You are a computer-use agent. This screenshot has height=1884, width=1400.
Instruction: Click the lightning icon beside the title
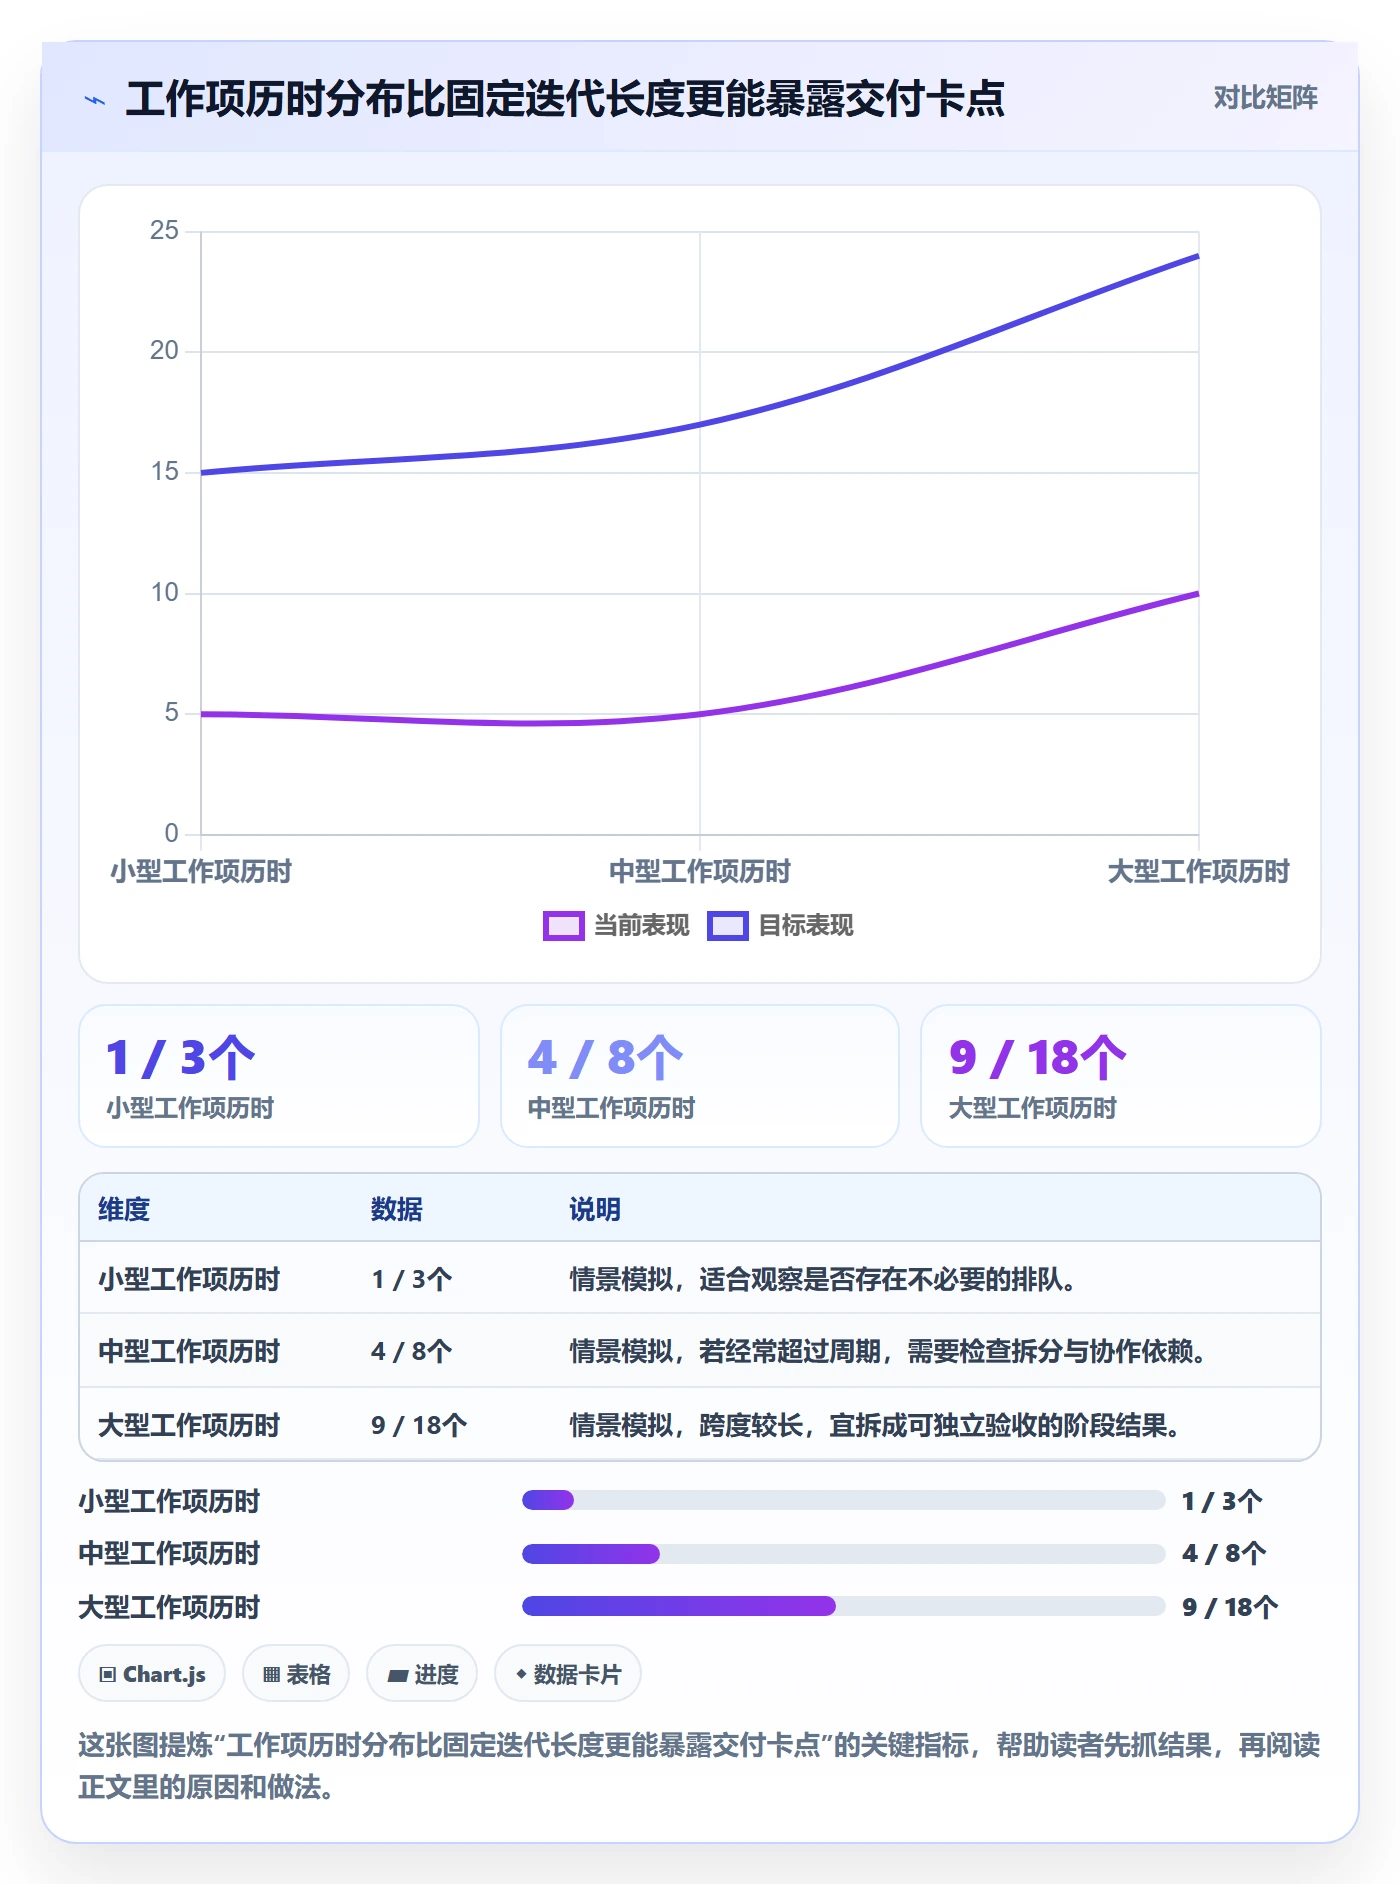click(x=95, y=100)
